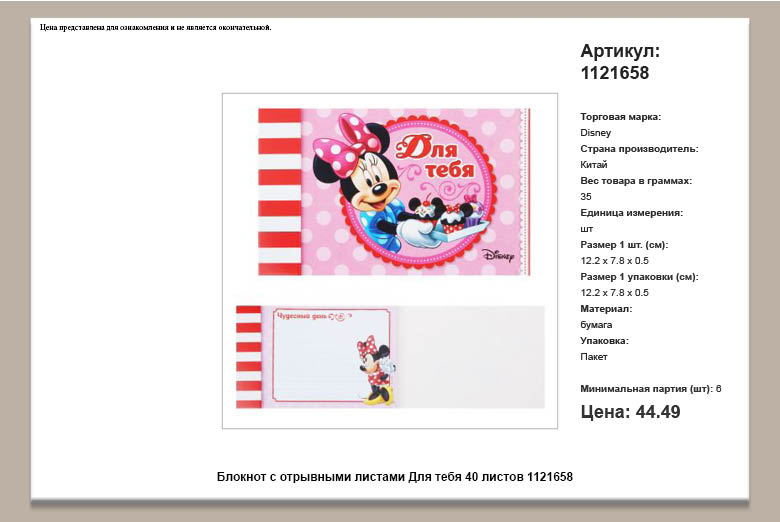This screenshot has height=522, width=780.
Task: Click the material value 'бумага'
Action: pyautogui.click(x=596, y=325)
